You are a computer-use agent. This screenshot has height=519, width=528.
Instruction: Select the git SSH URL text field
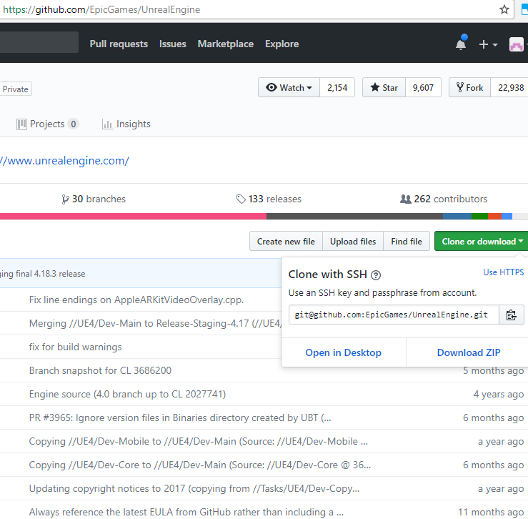394,315
